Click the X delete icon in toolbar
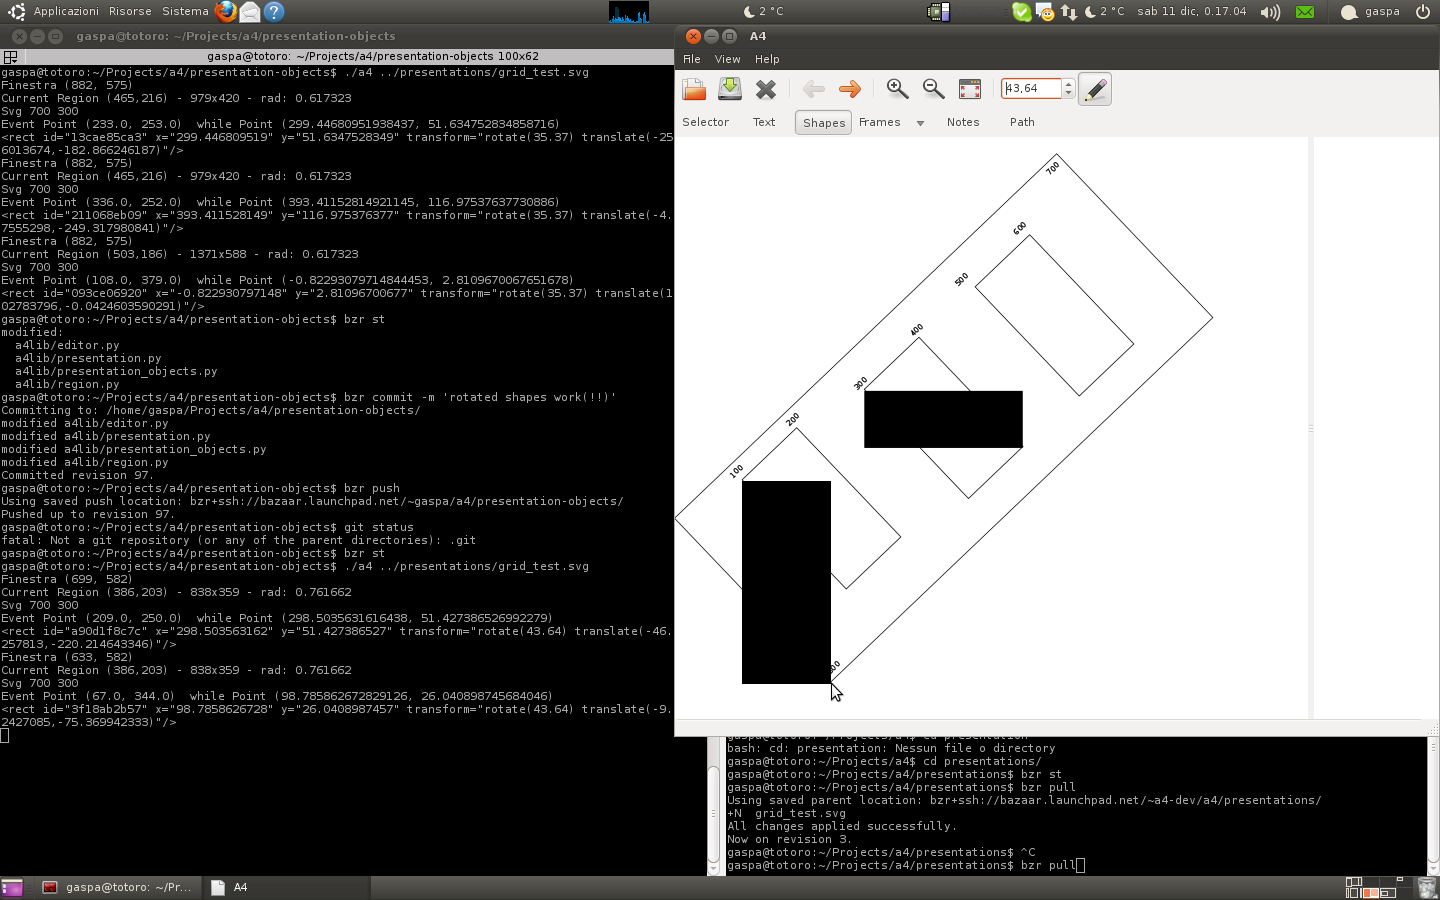The image size is (1440, 900). point(766,90)
